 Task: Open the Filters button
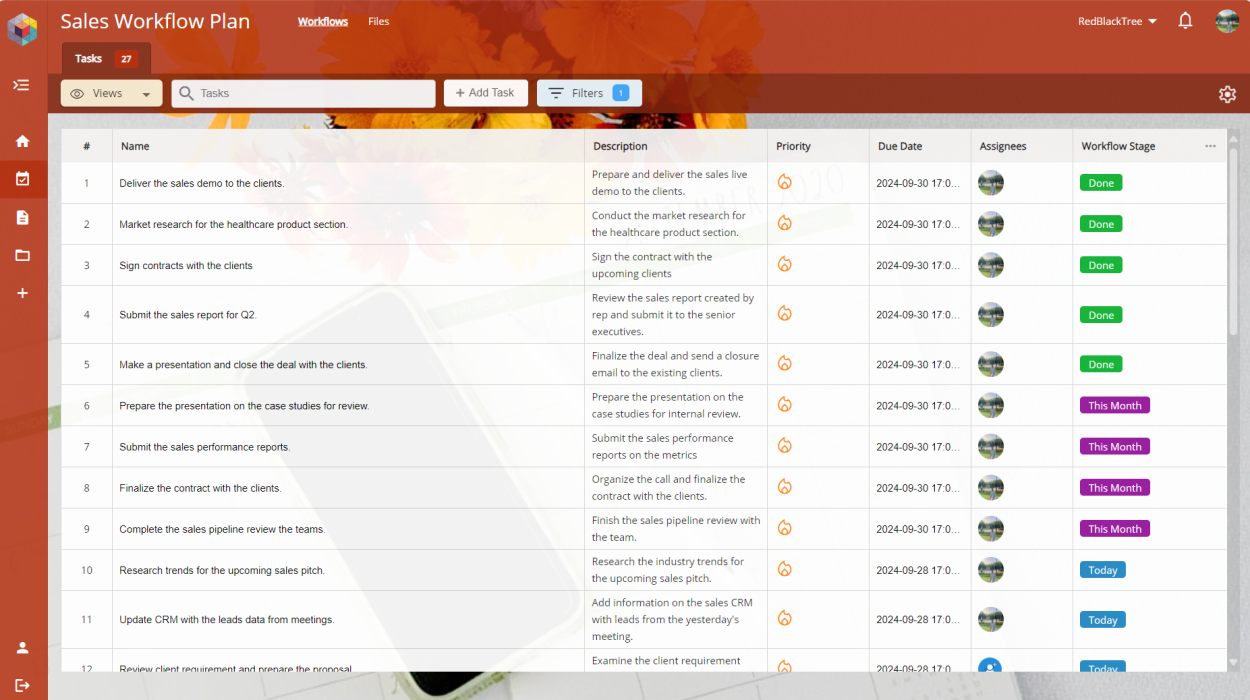(x=588, y=93)
